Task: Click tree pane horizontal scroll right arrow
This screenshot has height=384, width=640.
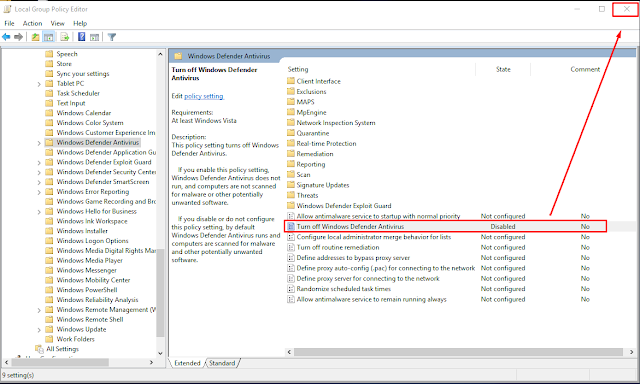Action: [151, 362]
